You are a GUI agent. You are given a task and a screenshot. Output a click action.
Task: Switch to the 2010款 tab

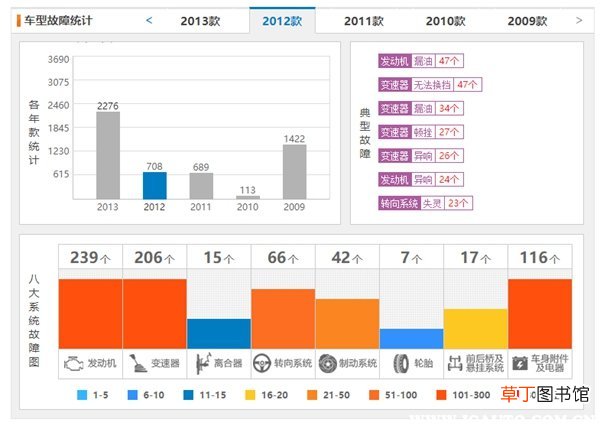[445, 21]
